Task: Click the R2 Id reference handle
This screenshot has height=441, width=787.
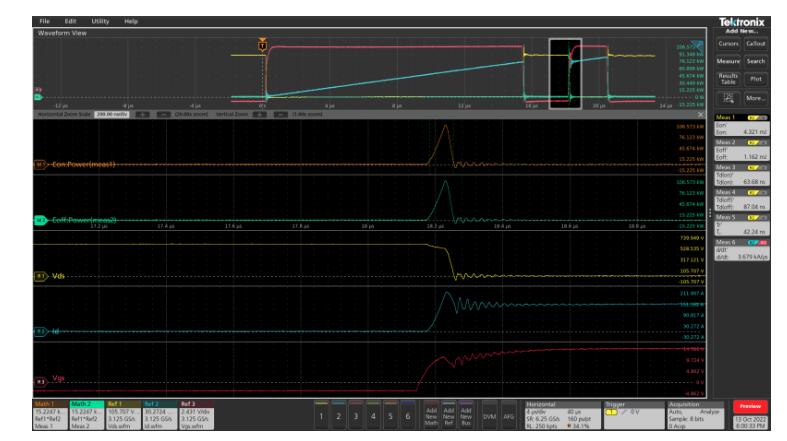Action: click(40, 332)
